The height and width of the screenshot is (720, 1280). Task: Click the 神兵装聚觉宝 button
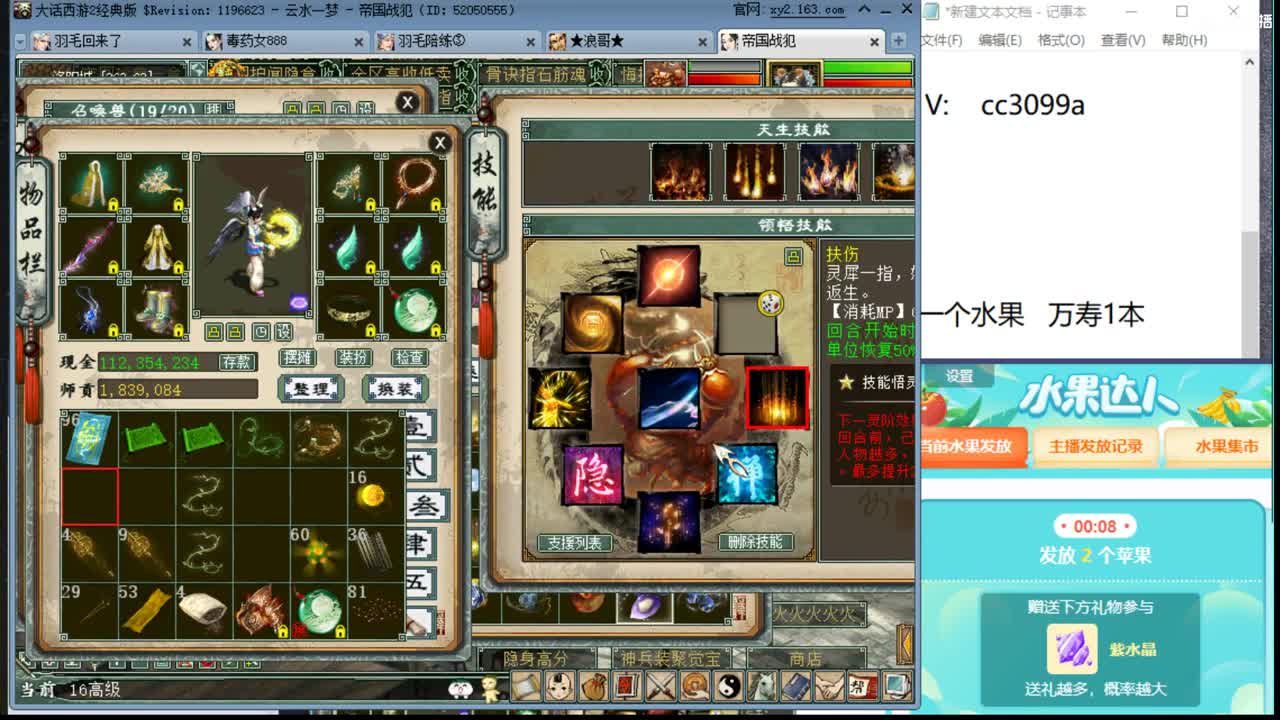click(670, 659)
